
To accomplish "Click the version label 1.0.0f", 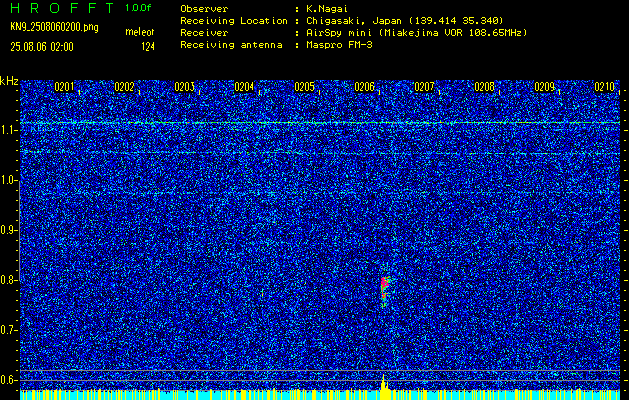I will pyautogui.click(x=138, y=8).
